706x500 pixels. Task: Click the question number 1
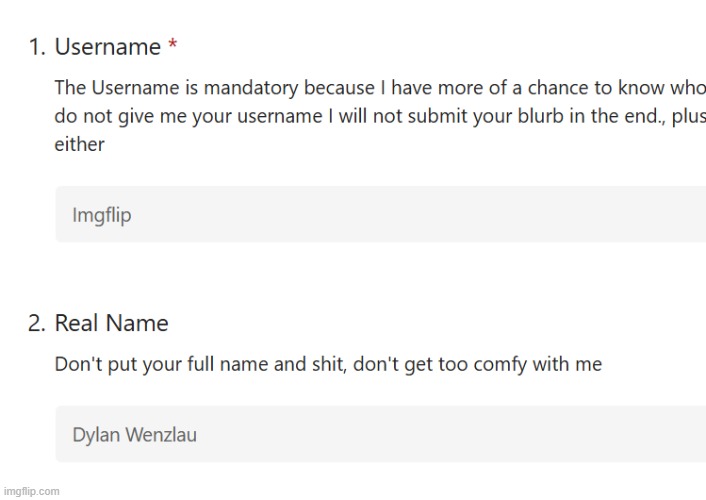pos(35,47)
